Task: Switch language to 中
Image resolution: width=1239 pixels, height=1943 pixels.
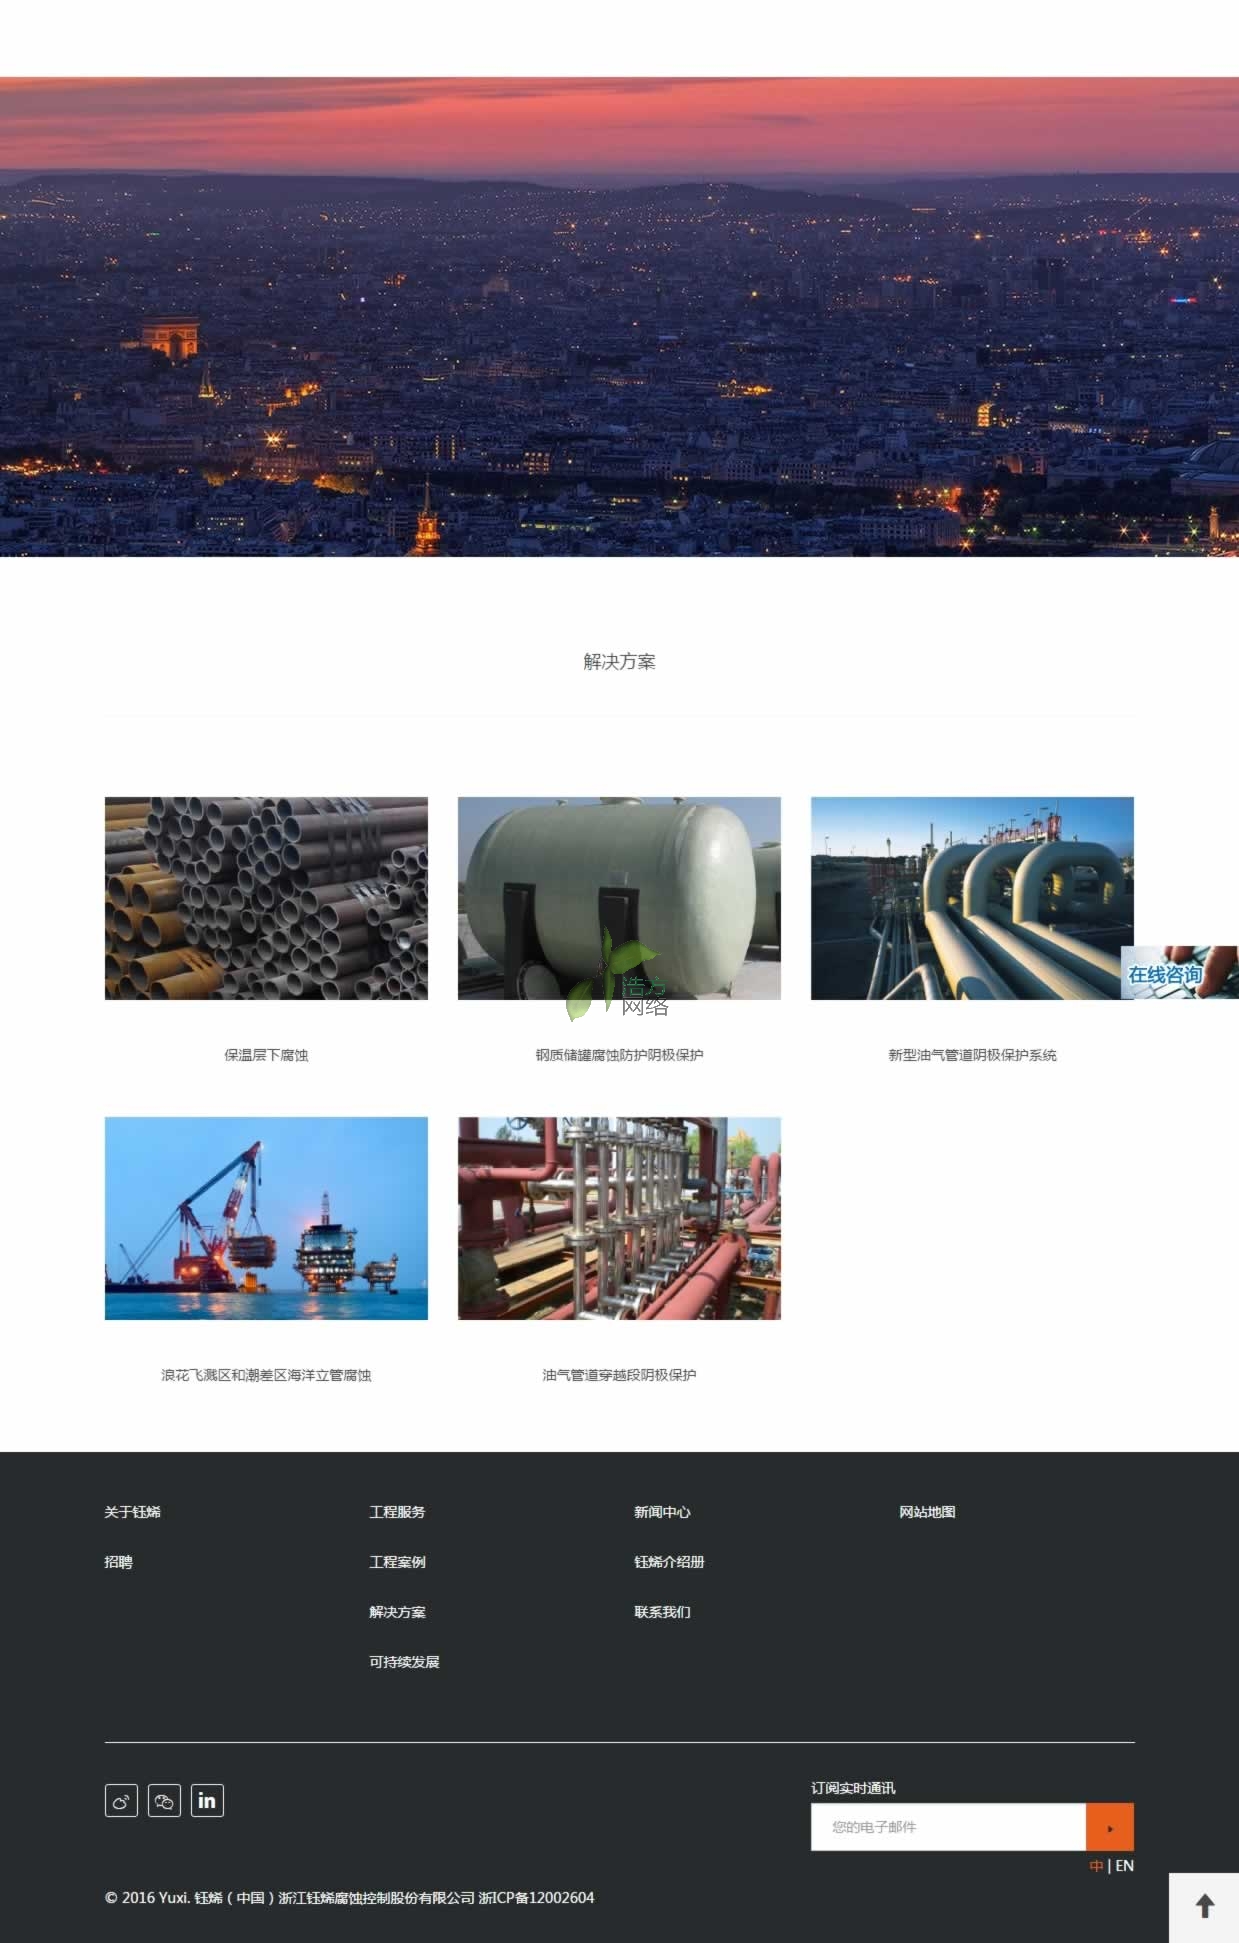Action: pos(1096,1866)
